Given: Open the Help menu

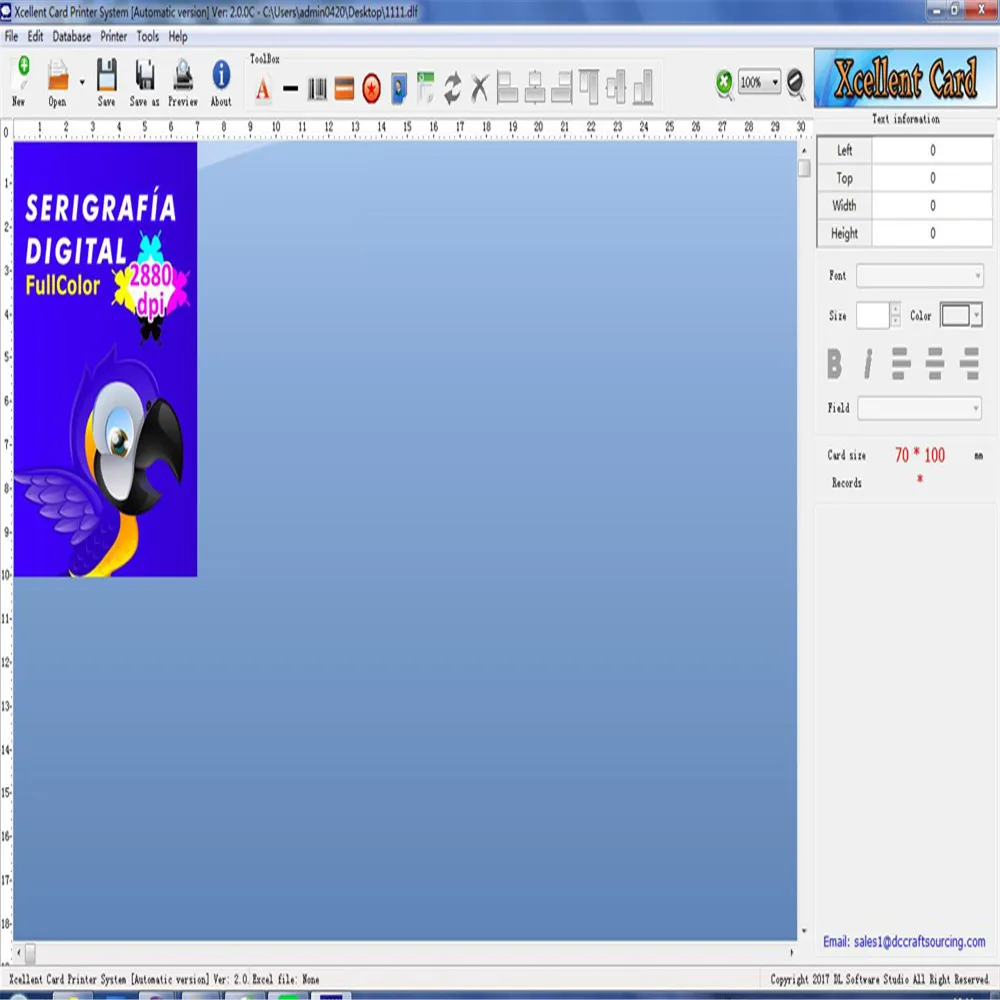Looking at the screenshot, I should [x=178, y=36].
